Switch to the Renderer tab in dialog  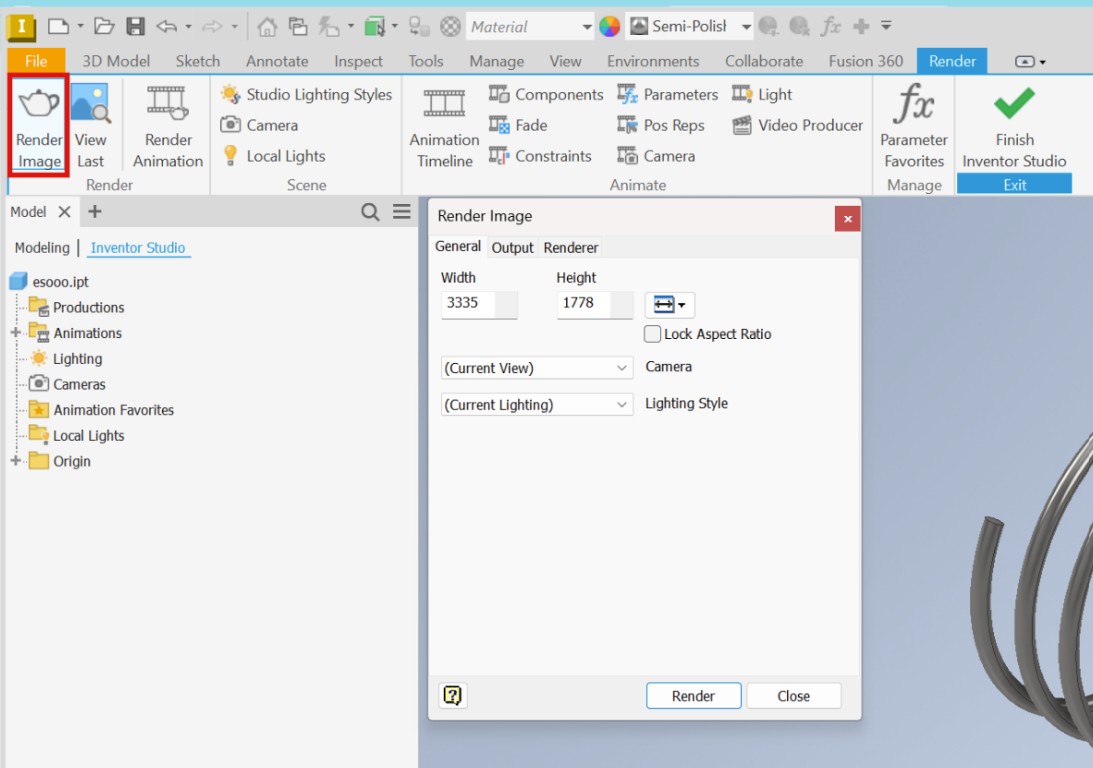pyautogui.click(x=571, y=247)
